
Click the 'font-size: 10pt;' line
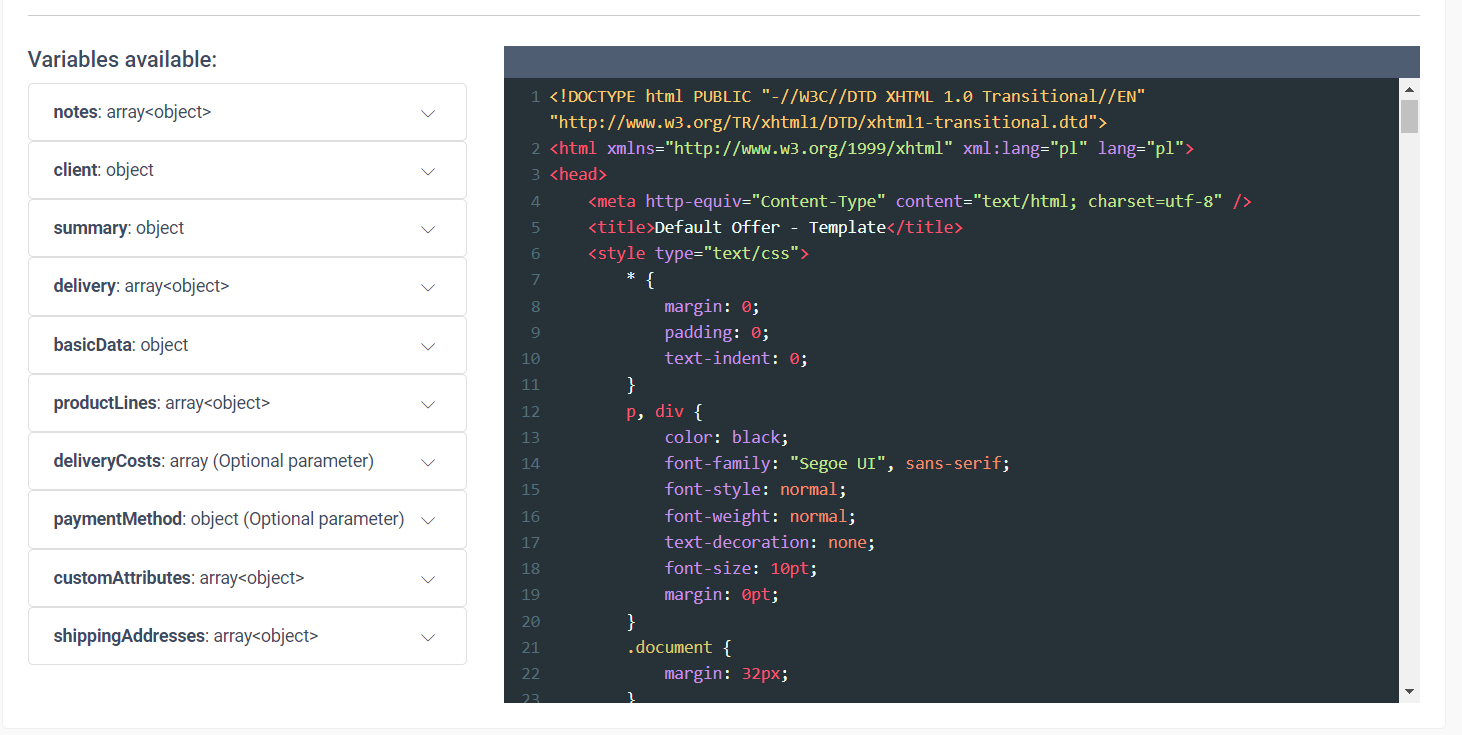click(x=741, y=568)
